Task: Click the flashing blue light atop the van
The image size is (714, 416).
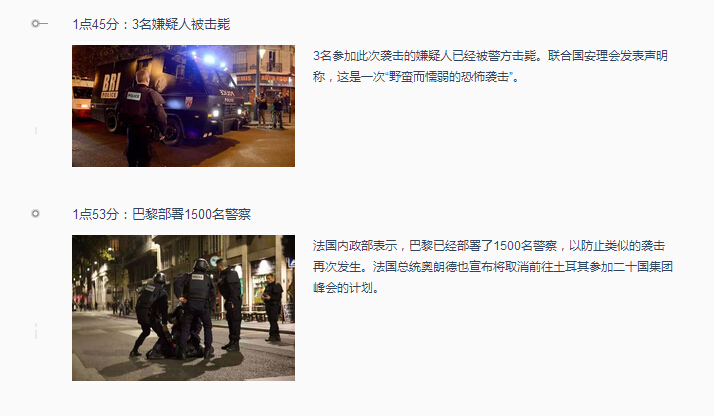Action: pyautogui.click(x=209, y=59)
